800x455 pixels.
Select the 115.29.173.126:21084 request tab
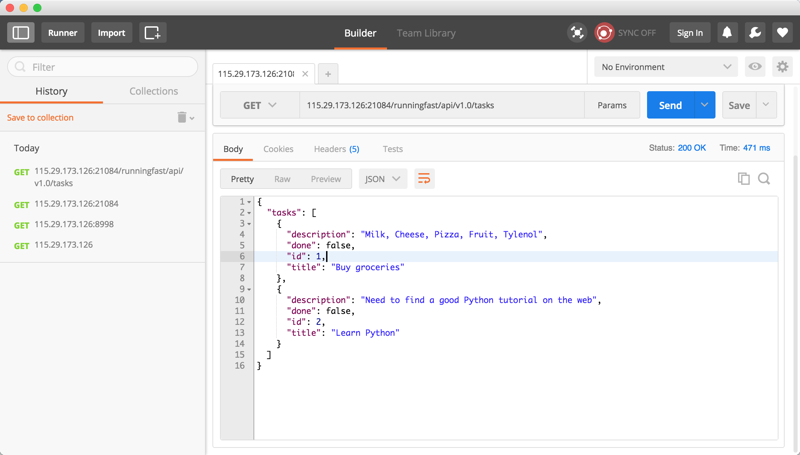(x=256, y=74)
